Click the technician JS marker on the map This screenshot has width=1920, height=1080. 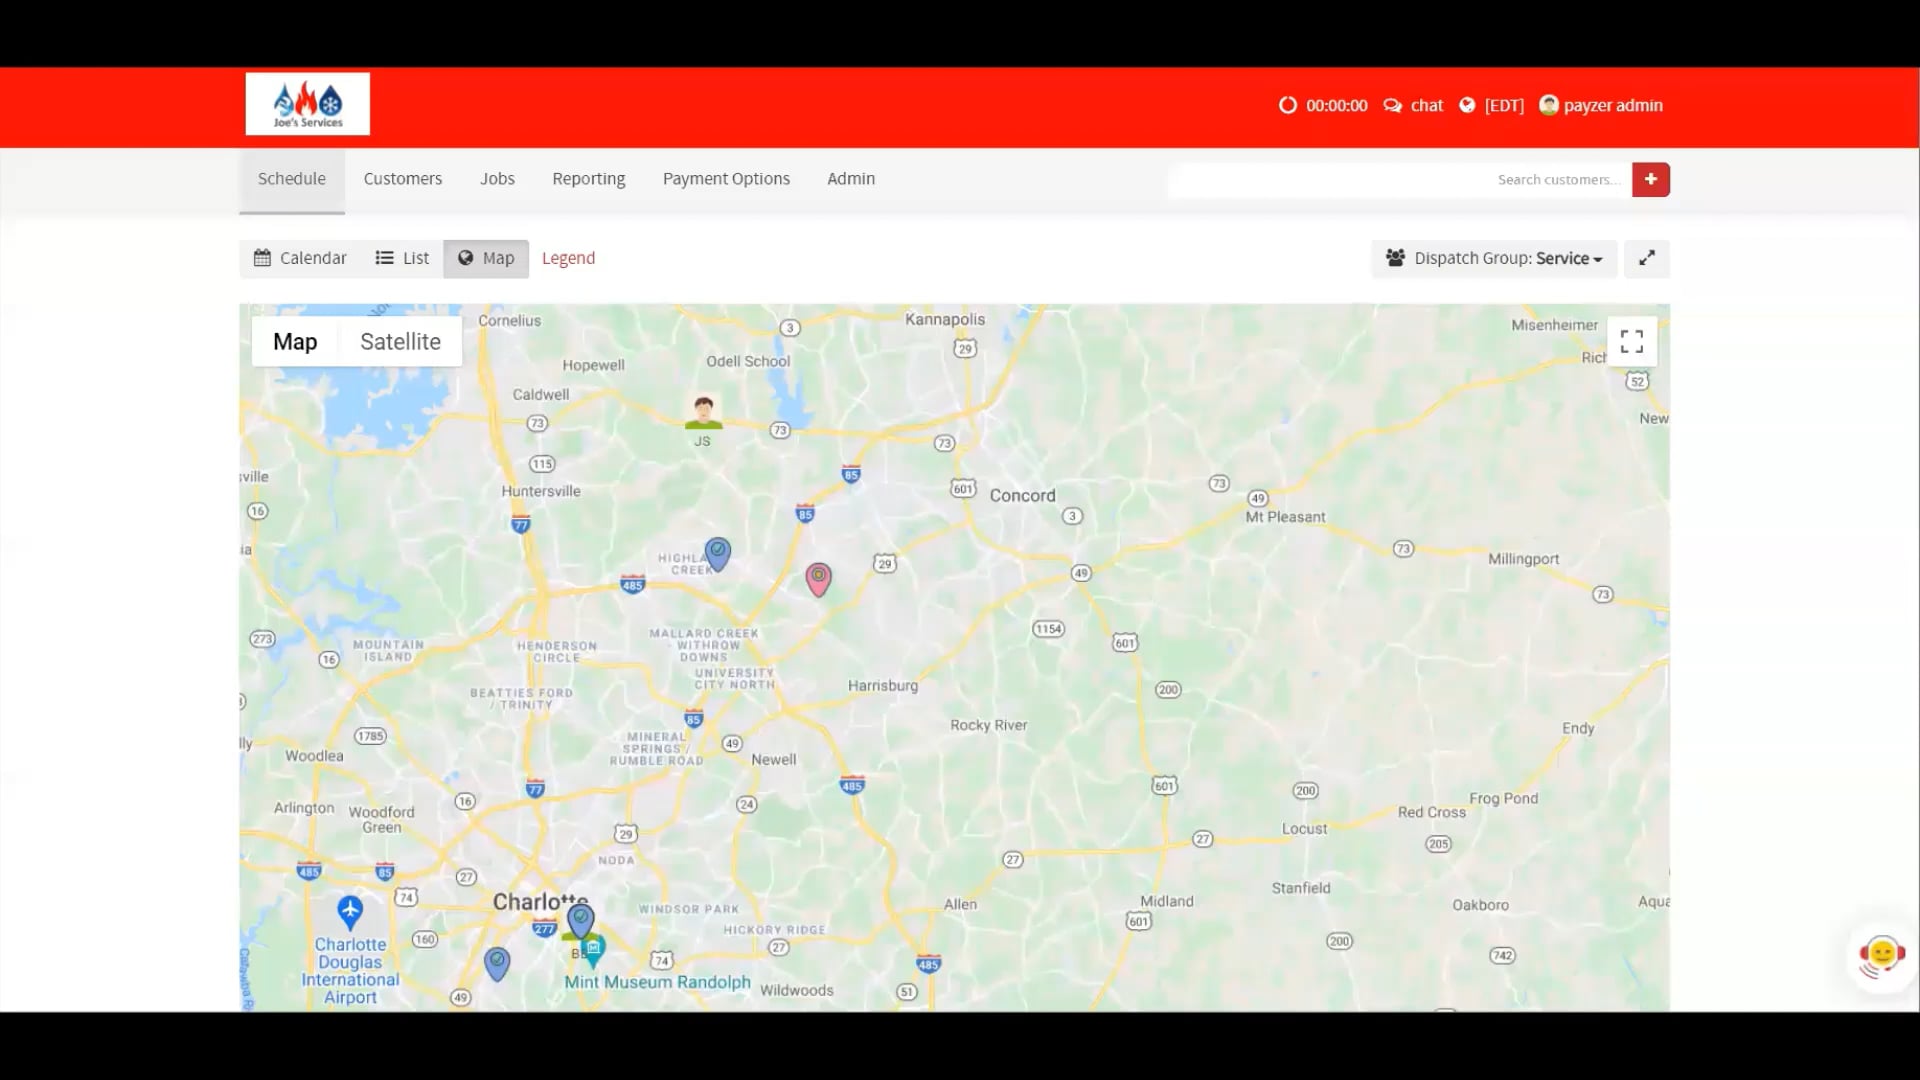(703, 413)
